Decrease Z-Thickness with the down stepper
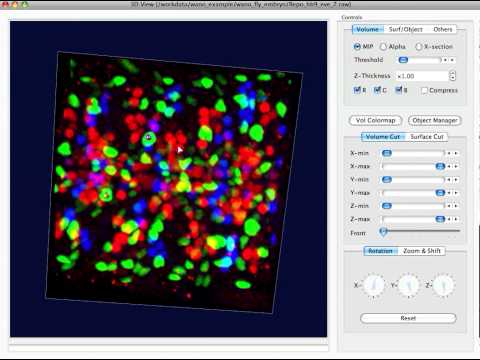This screenshot has height=360, width=480. [x=452, y=79]
